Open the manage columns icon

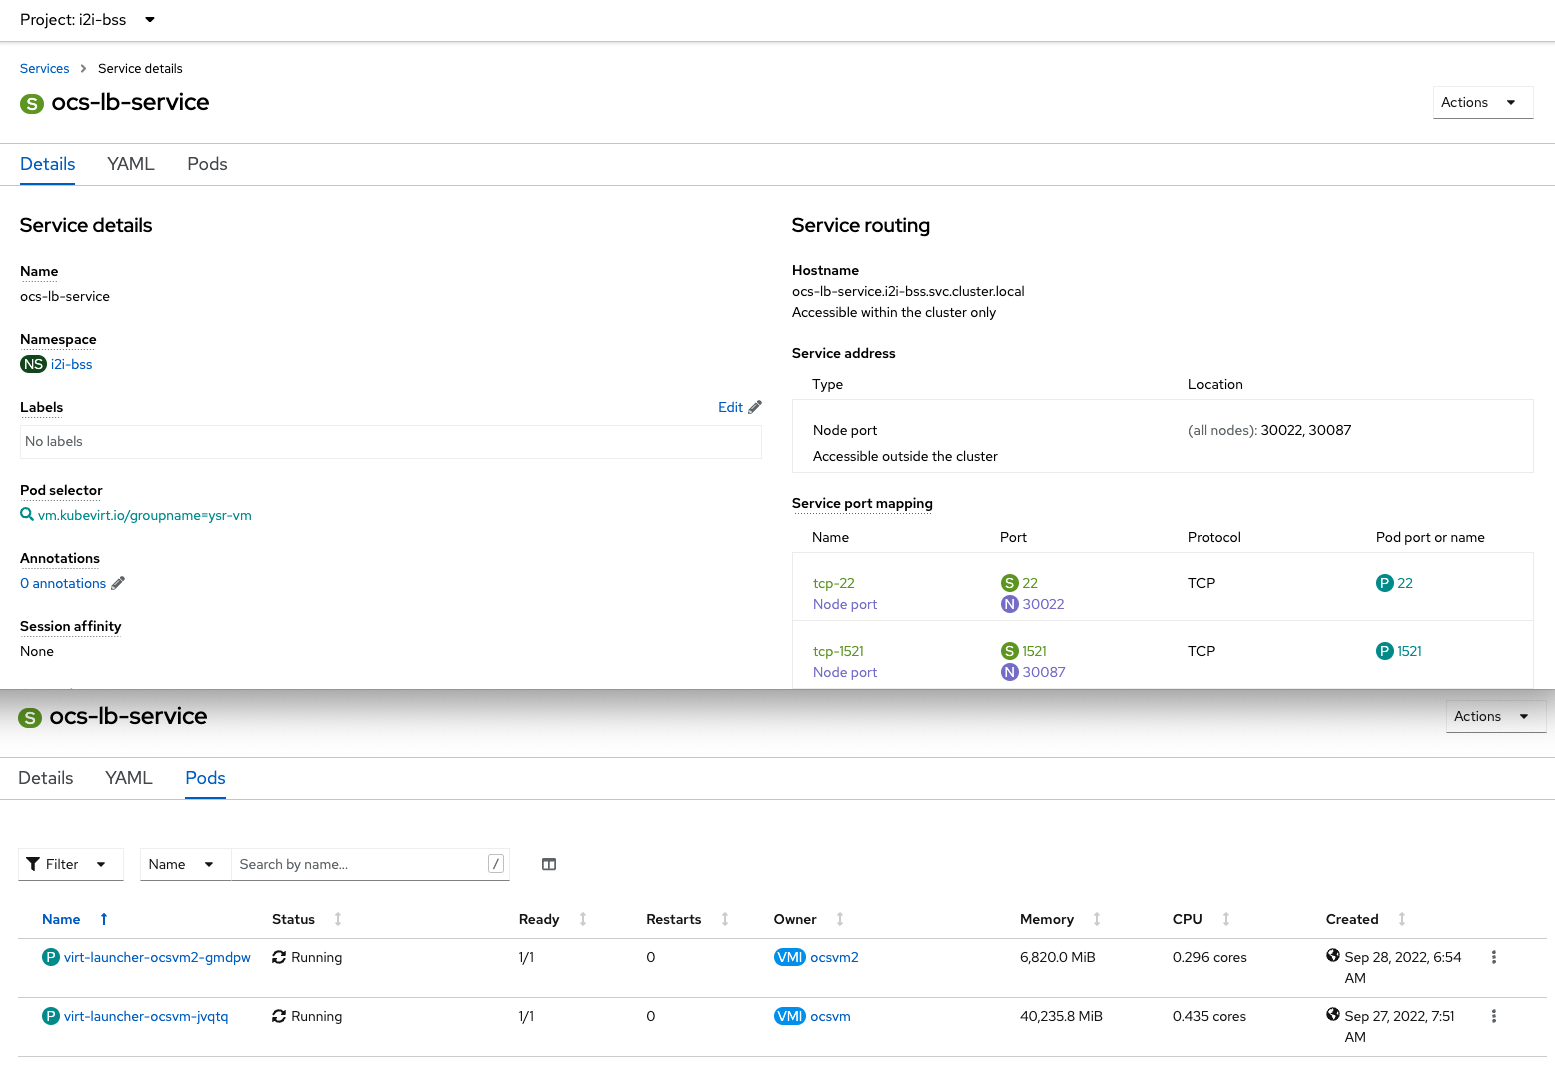click(x=549, y=864)
